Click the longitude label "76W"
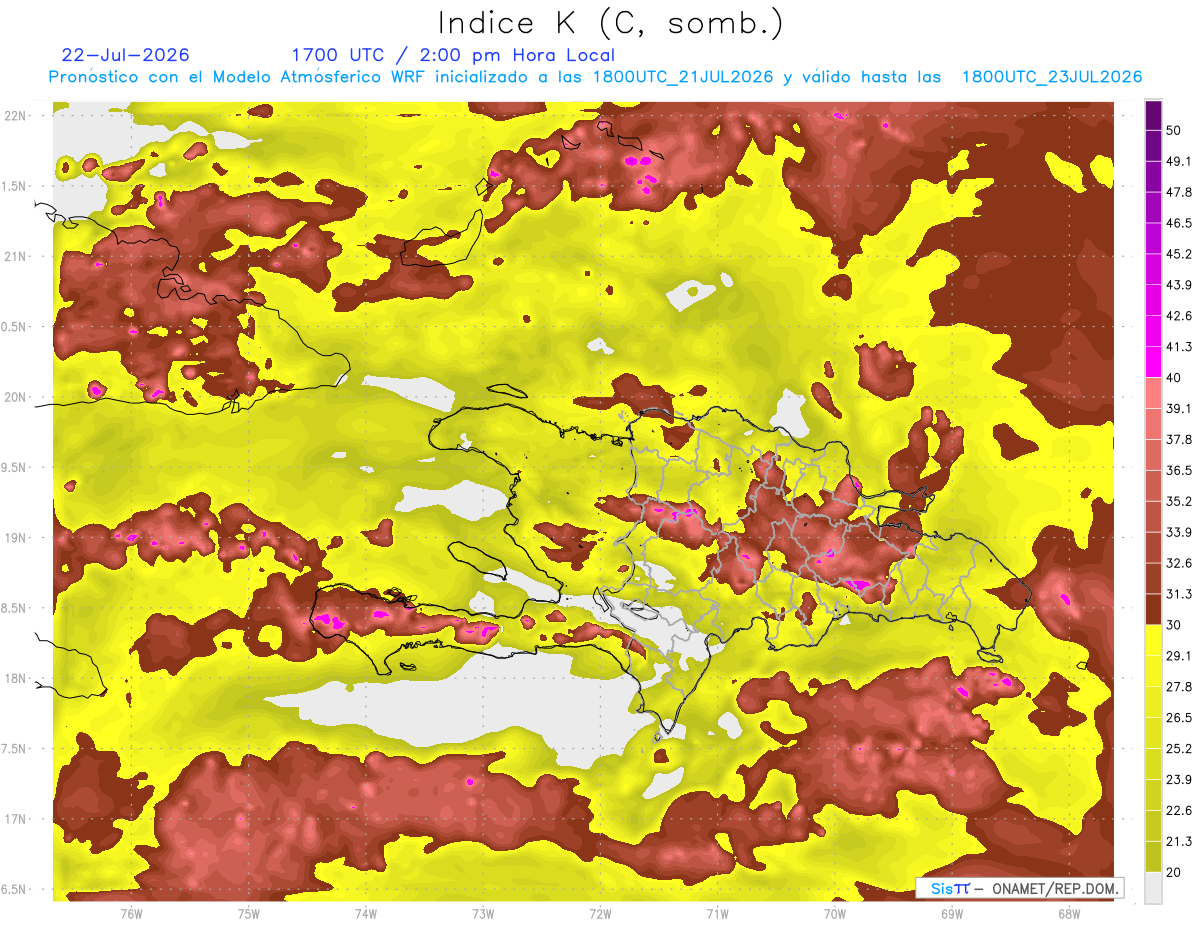 tap(130, 914)
